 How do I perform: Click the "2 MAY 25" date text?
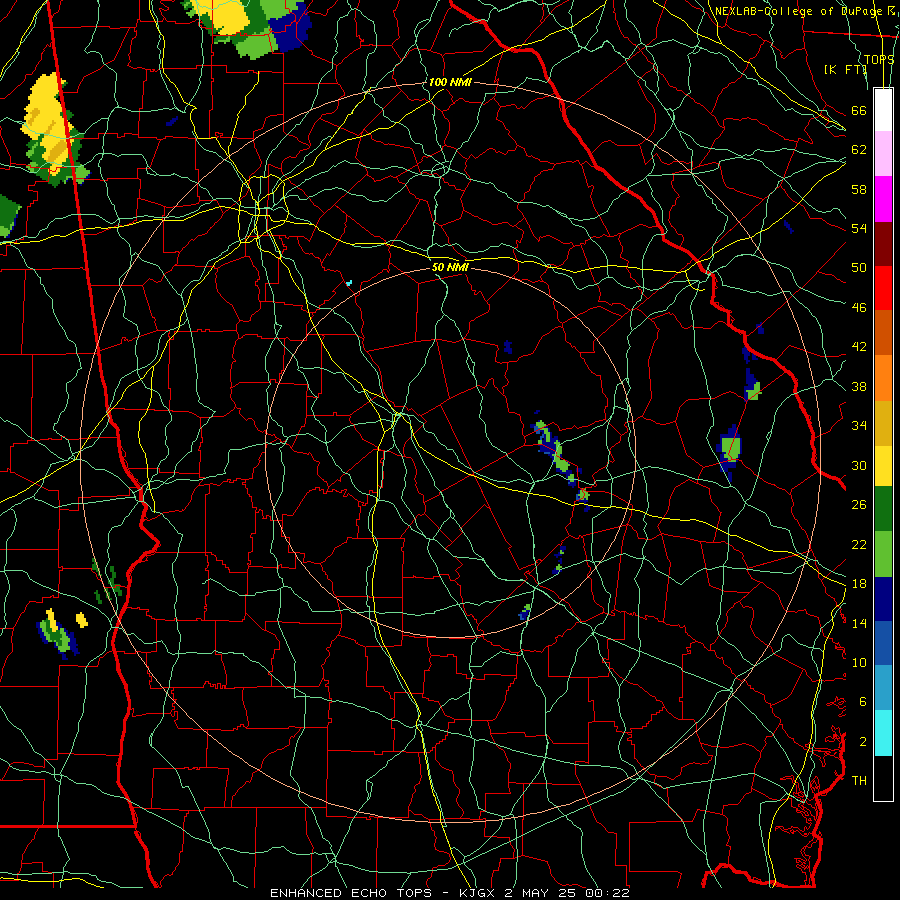(542, 893)
